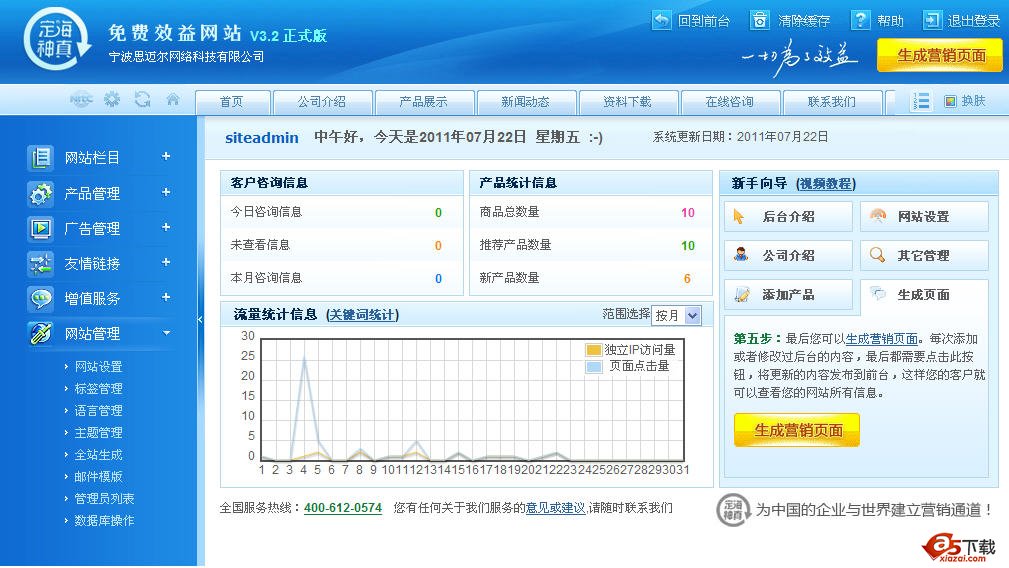
Task: Click the 友情链接 arrows icon in the sidebar
Action: [41, 264]
